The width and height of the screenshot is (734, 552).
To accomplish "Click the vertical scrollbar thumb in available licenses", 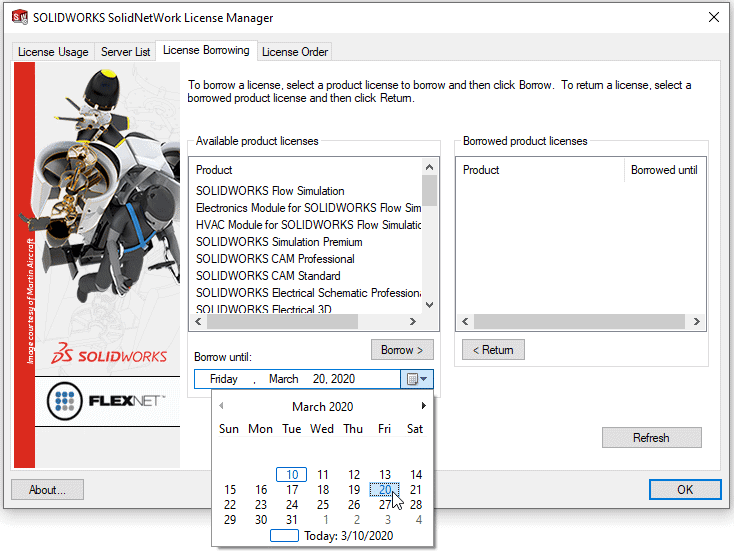I will [x=430, y=190].
